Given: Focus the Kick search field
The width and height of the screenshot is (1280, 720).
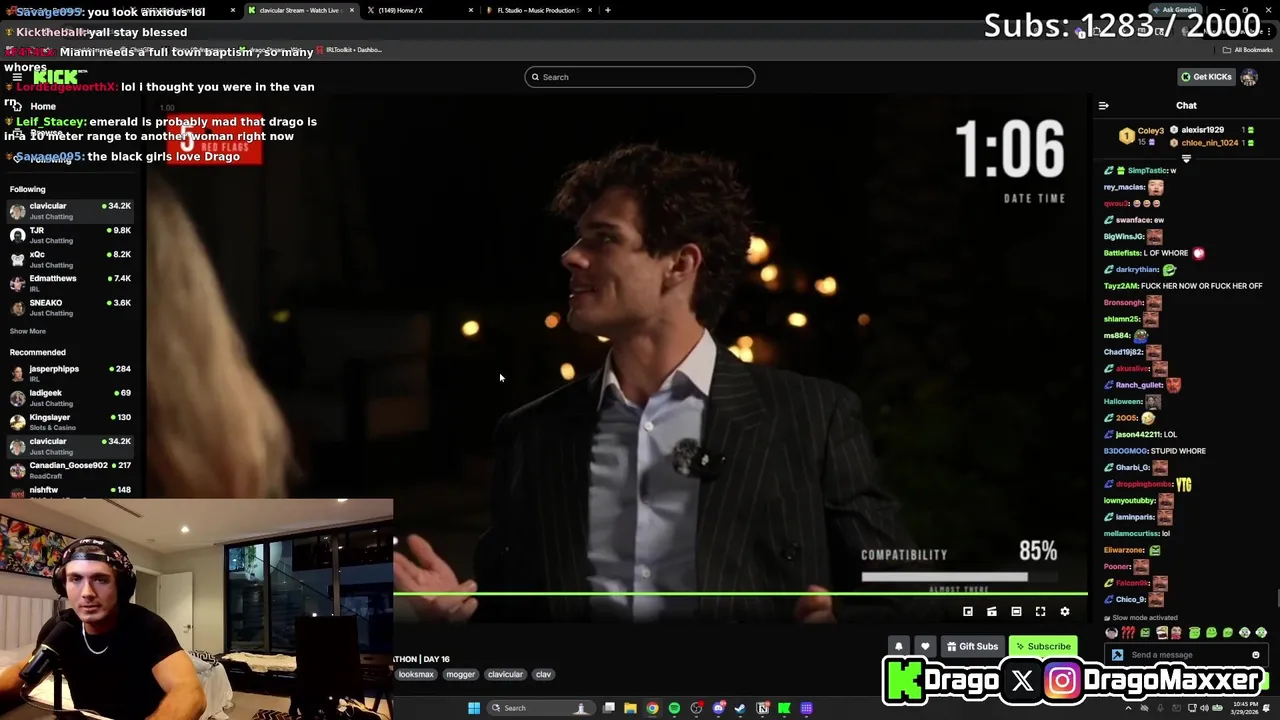Looking at the screenshot, I should 640,77.
